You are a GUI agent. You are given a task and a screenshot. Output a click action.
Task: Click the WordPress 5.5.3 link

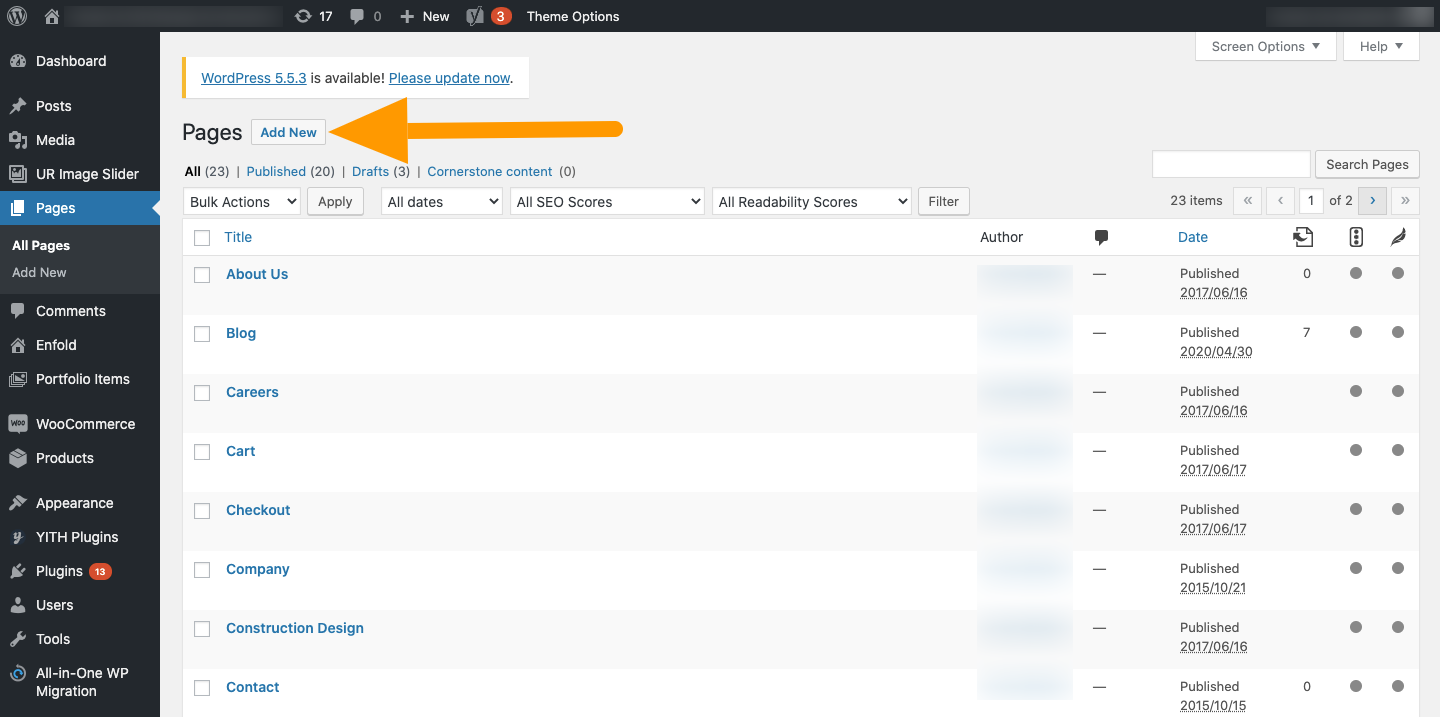[254, 78]
